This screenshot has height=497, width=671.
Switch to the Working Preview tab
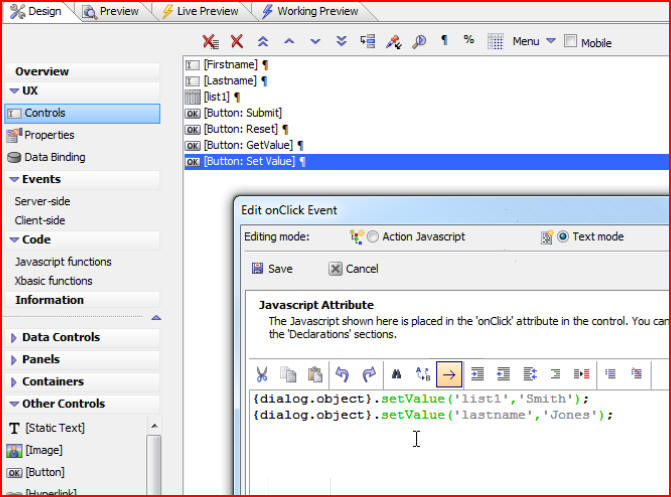click(x=311, y=11)
